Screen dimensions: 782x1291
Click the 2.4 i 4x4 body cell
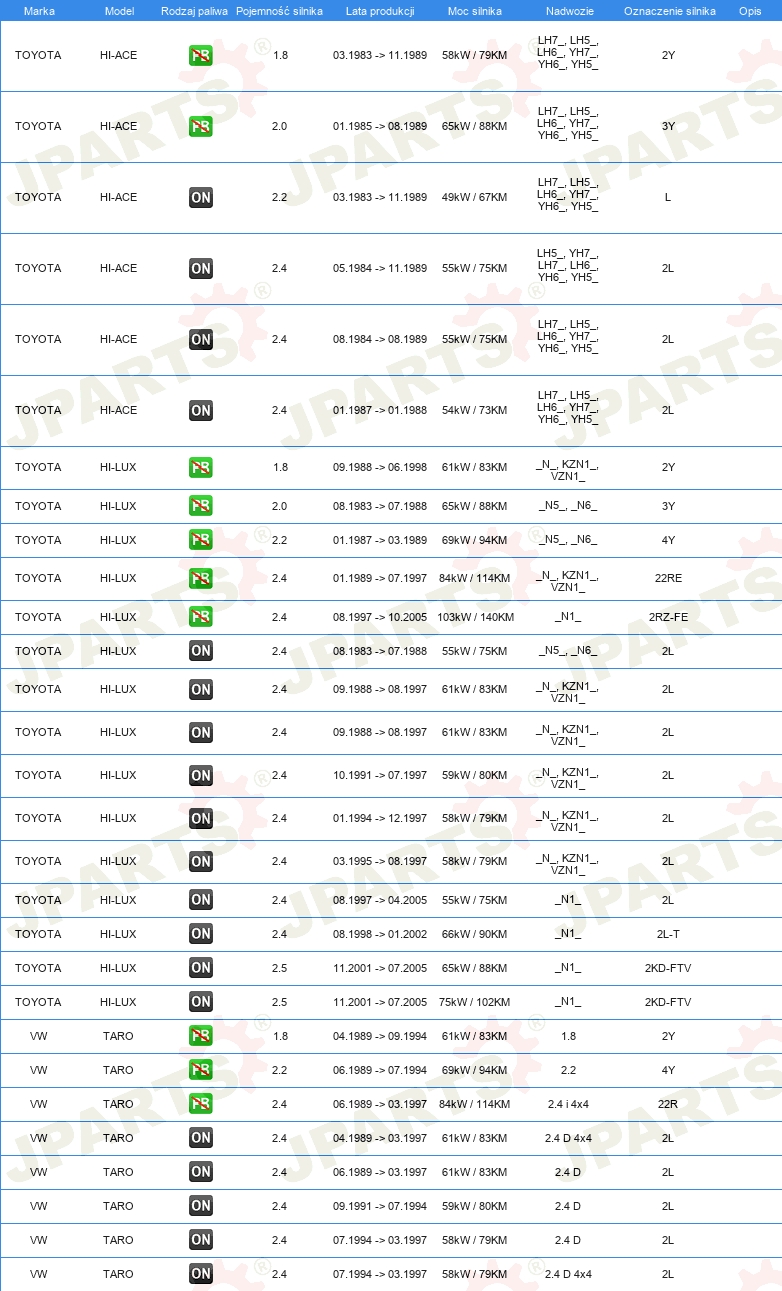(x=568, y=1104)
